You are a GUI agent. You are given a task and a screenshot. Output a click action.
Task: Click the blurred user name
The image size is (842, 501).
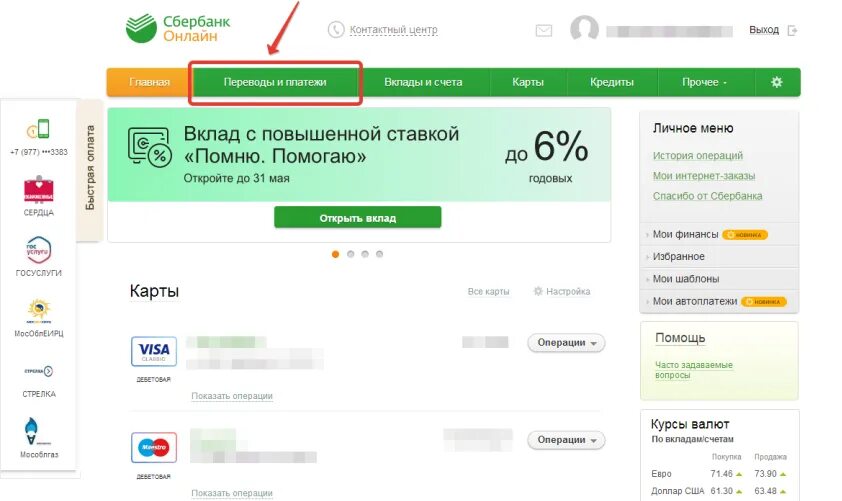tap(670, 31)
